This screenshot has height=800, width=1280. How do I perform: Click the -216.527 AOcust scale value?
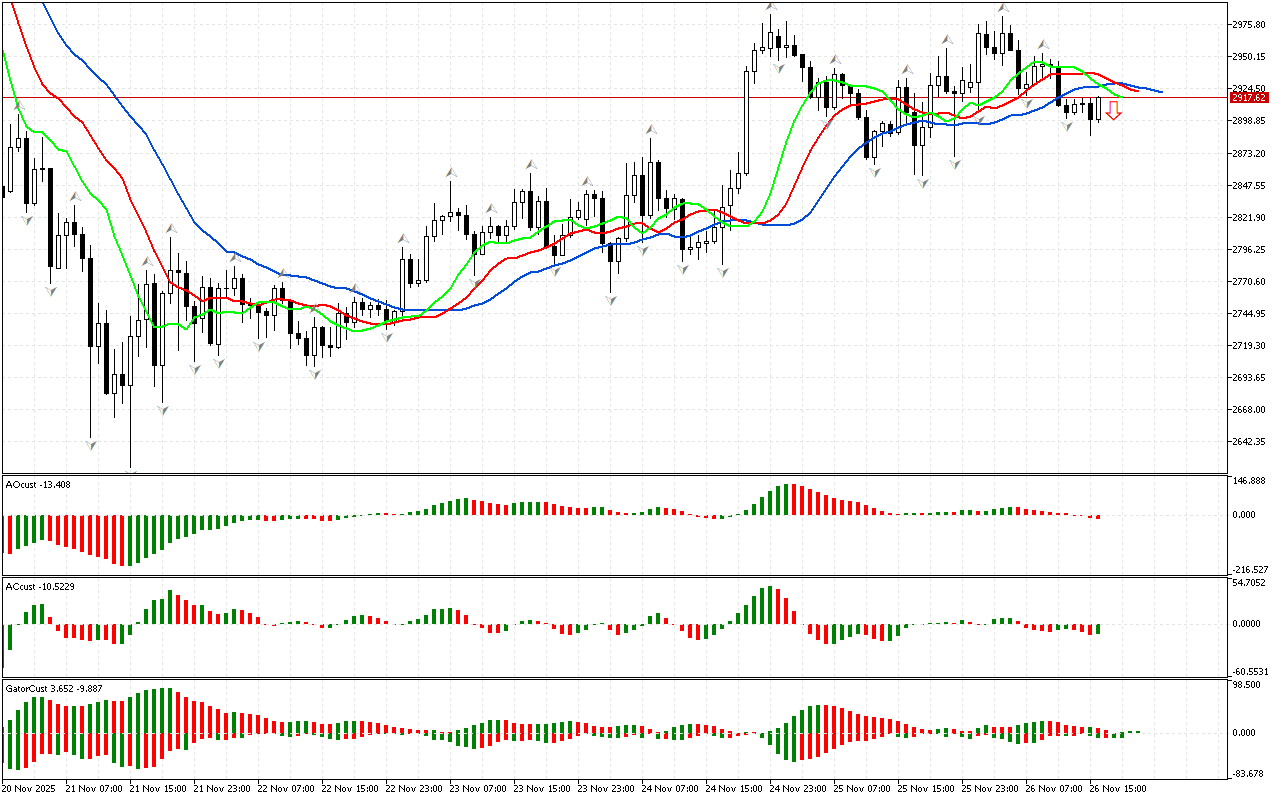click(1250, 568)
